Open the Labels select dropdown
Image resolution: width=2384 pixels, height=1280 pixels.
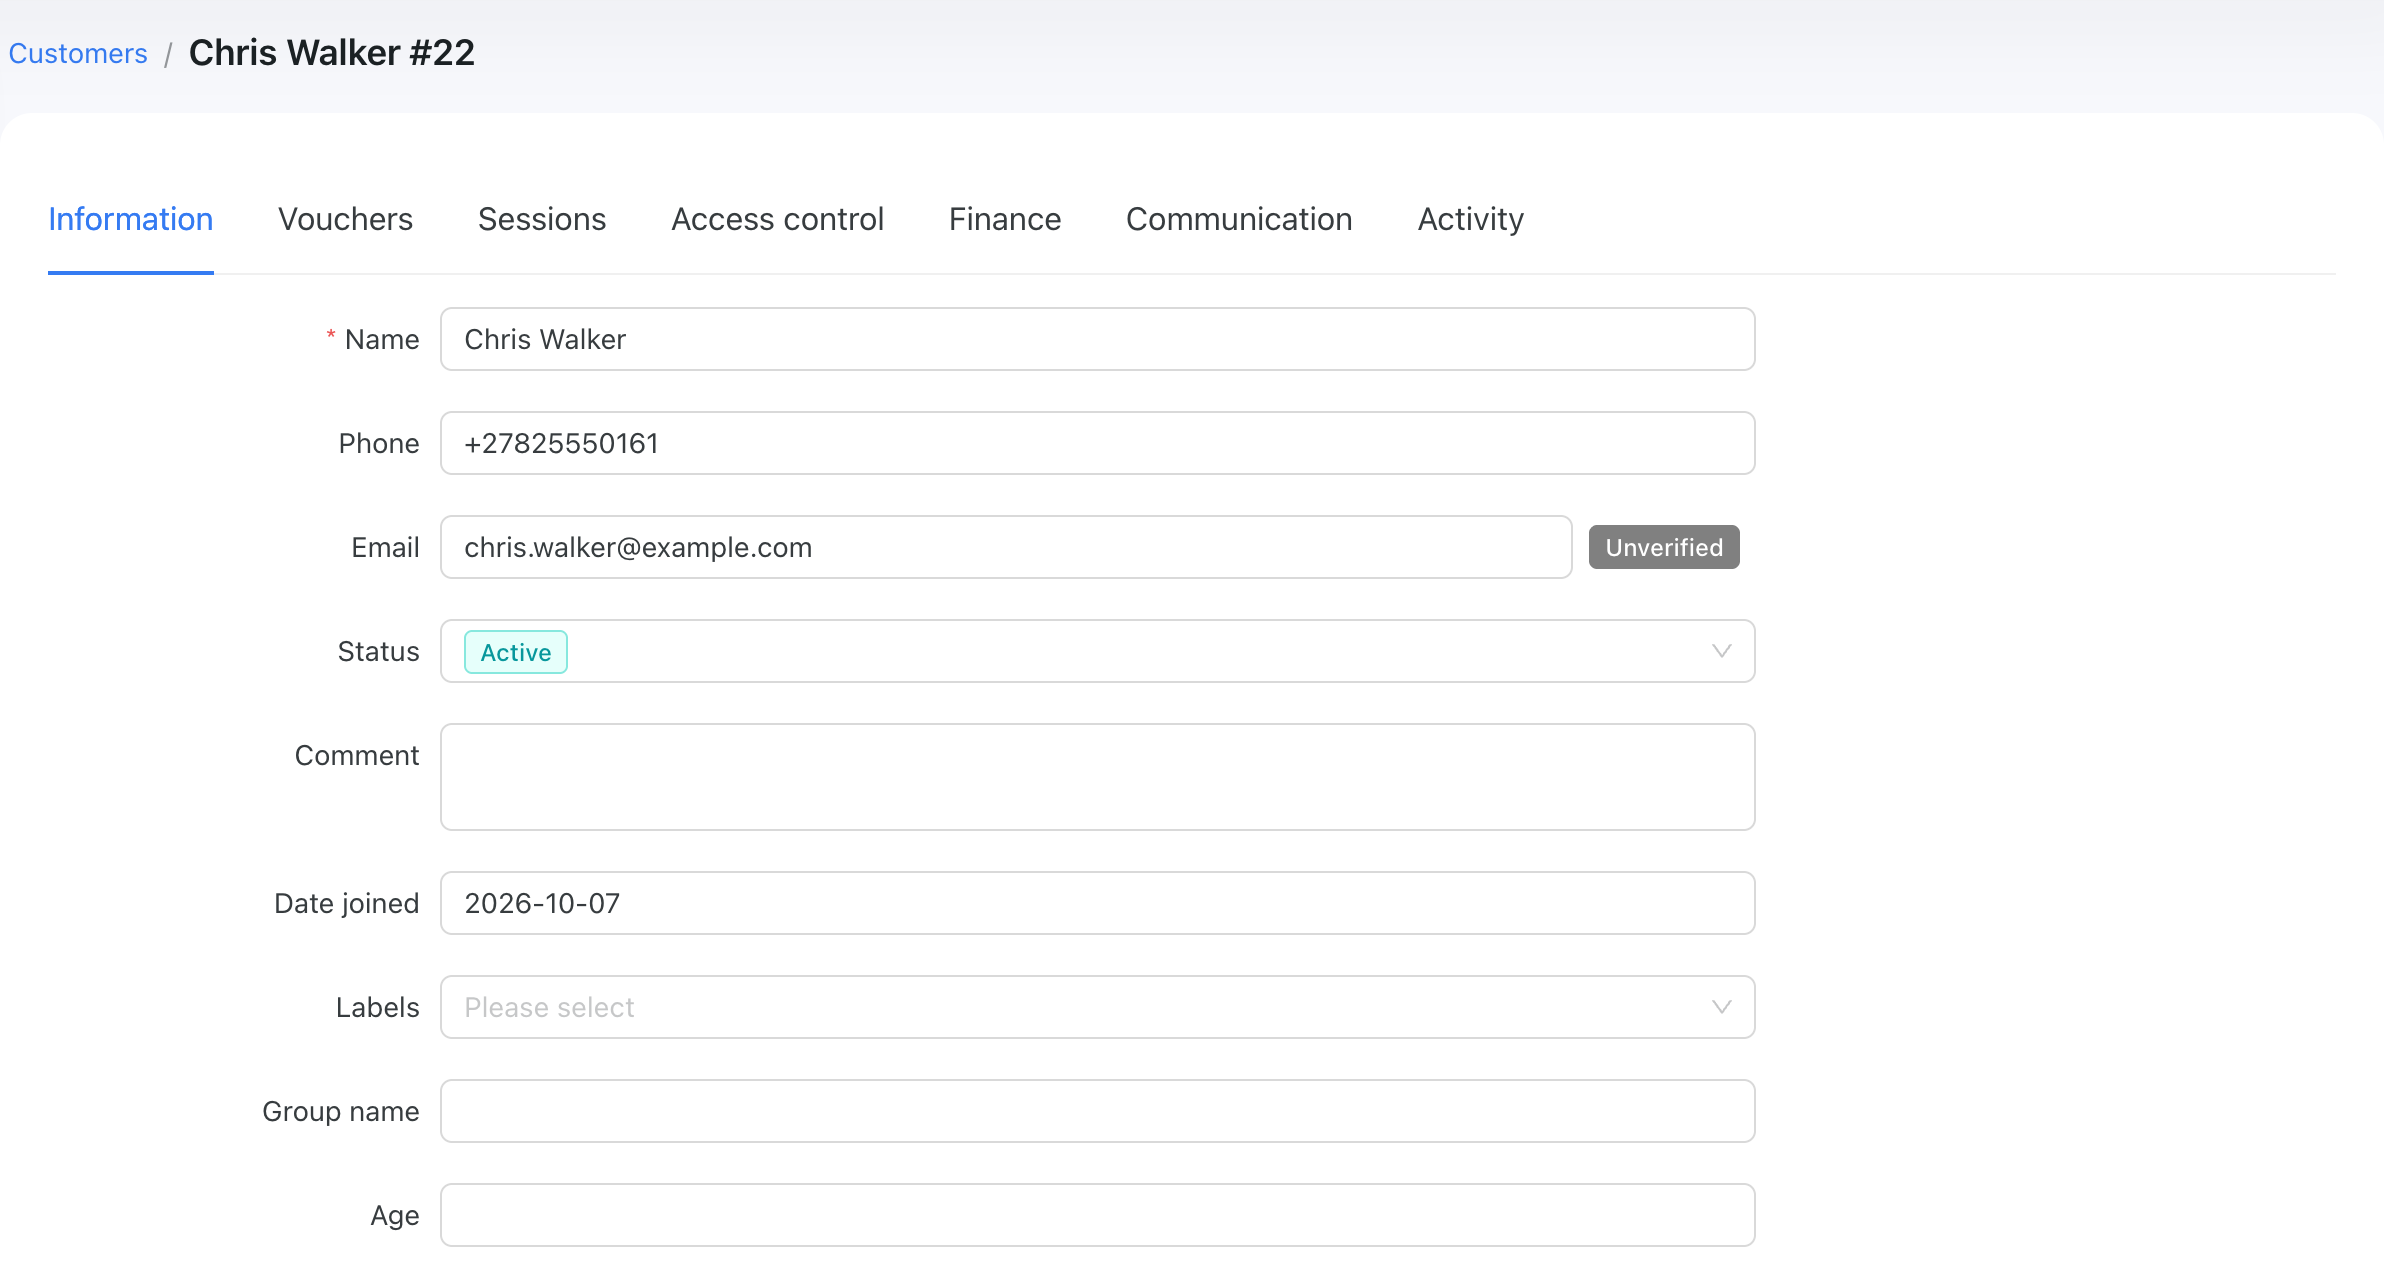(x=1097, y=1007)
